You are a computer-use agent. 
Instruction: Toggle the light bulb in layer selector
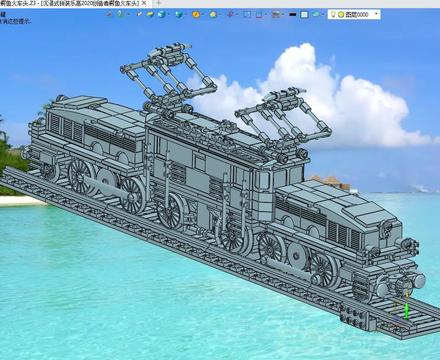tap(333, 14)
